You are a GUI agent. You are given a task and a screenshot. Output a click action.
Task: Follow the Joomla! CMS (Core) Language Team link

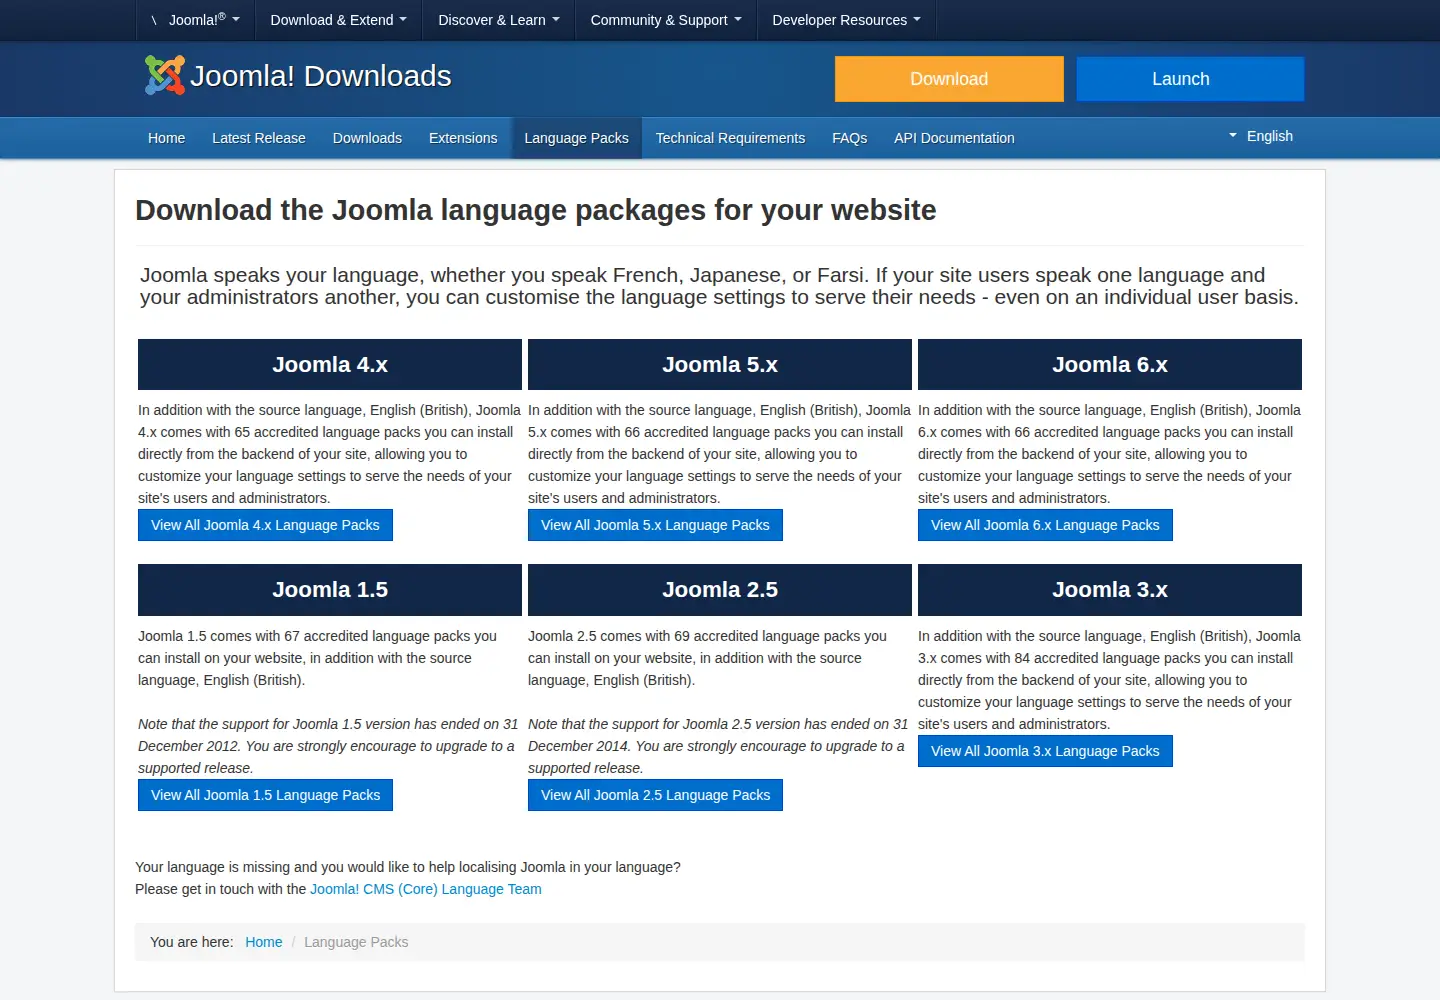coord(425,889)
